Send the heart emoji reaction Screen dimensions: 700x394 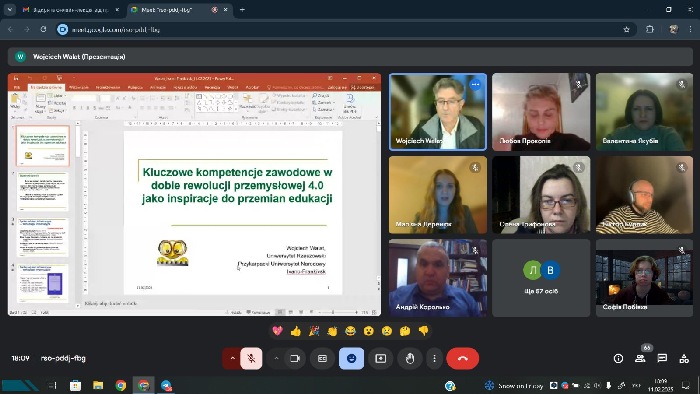tap(278, 331)
